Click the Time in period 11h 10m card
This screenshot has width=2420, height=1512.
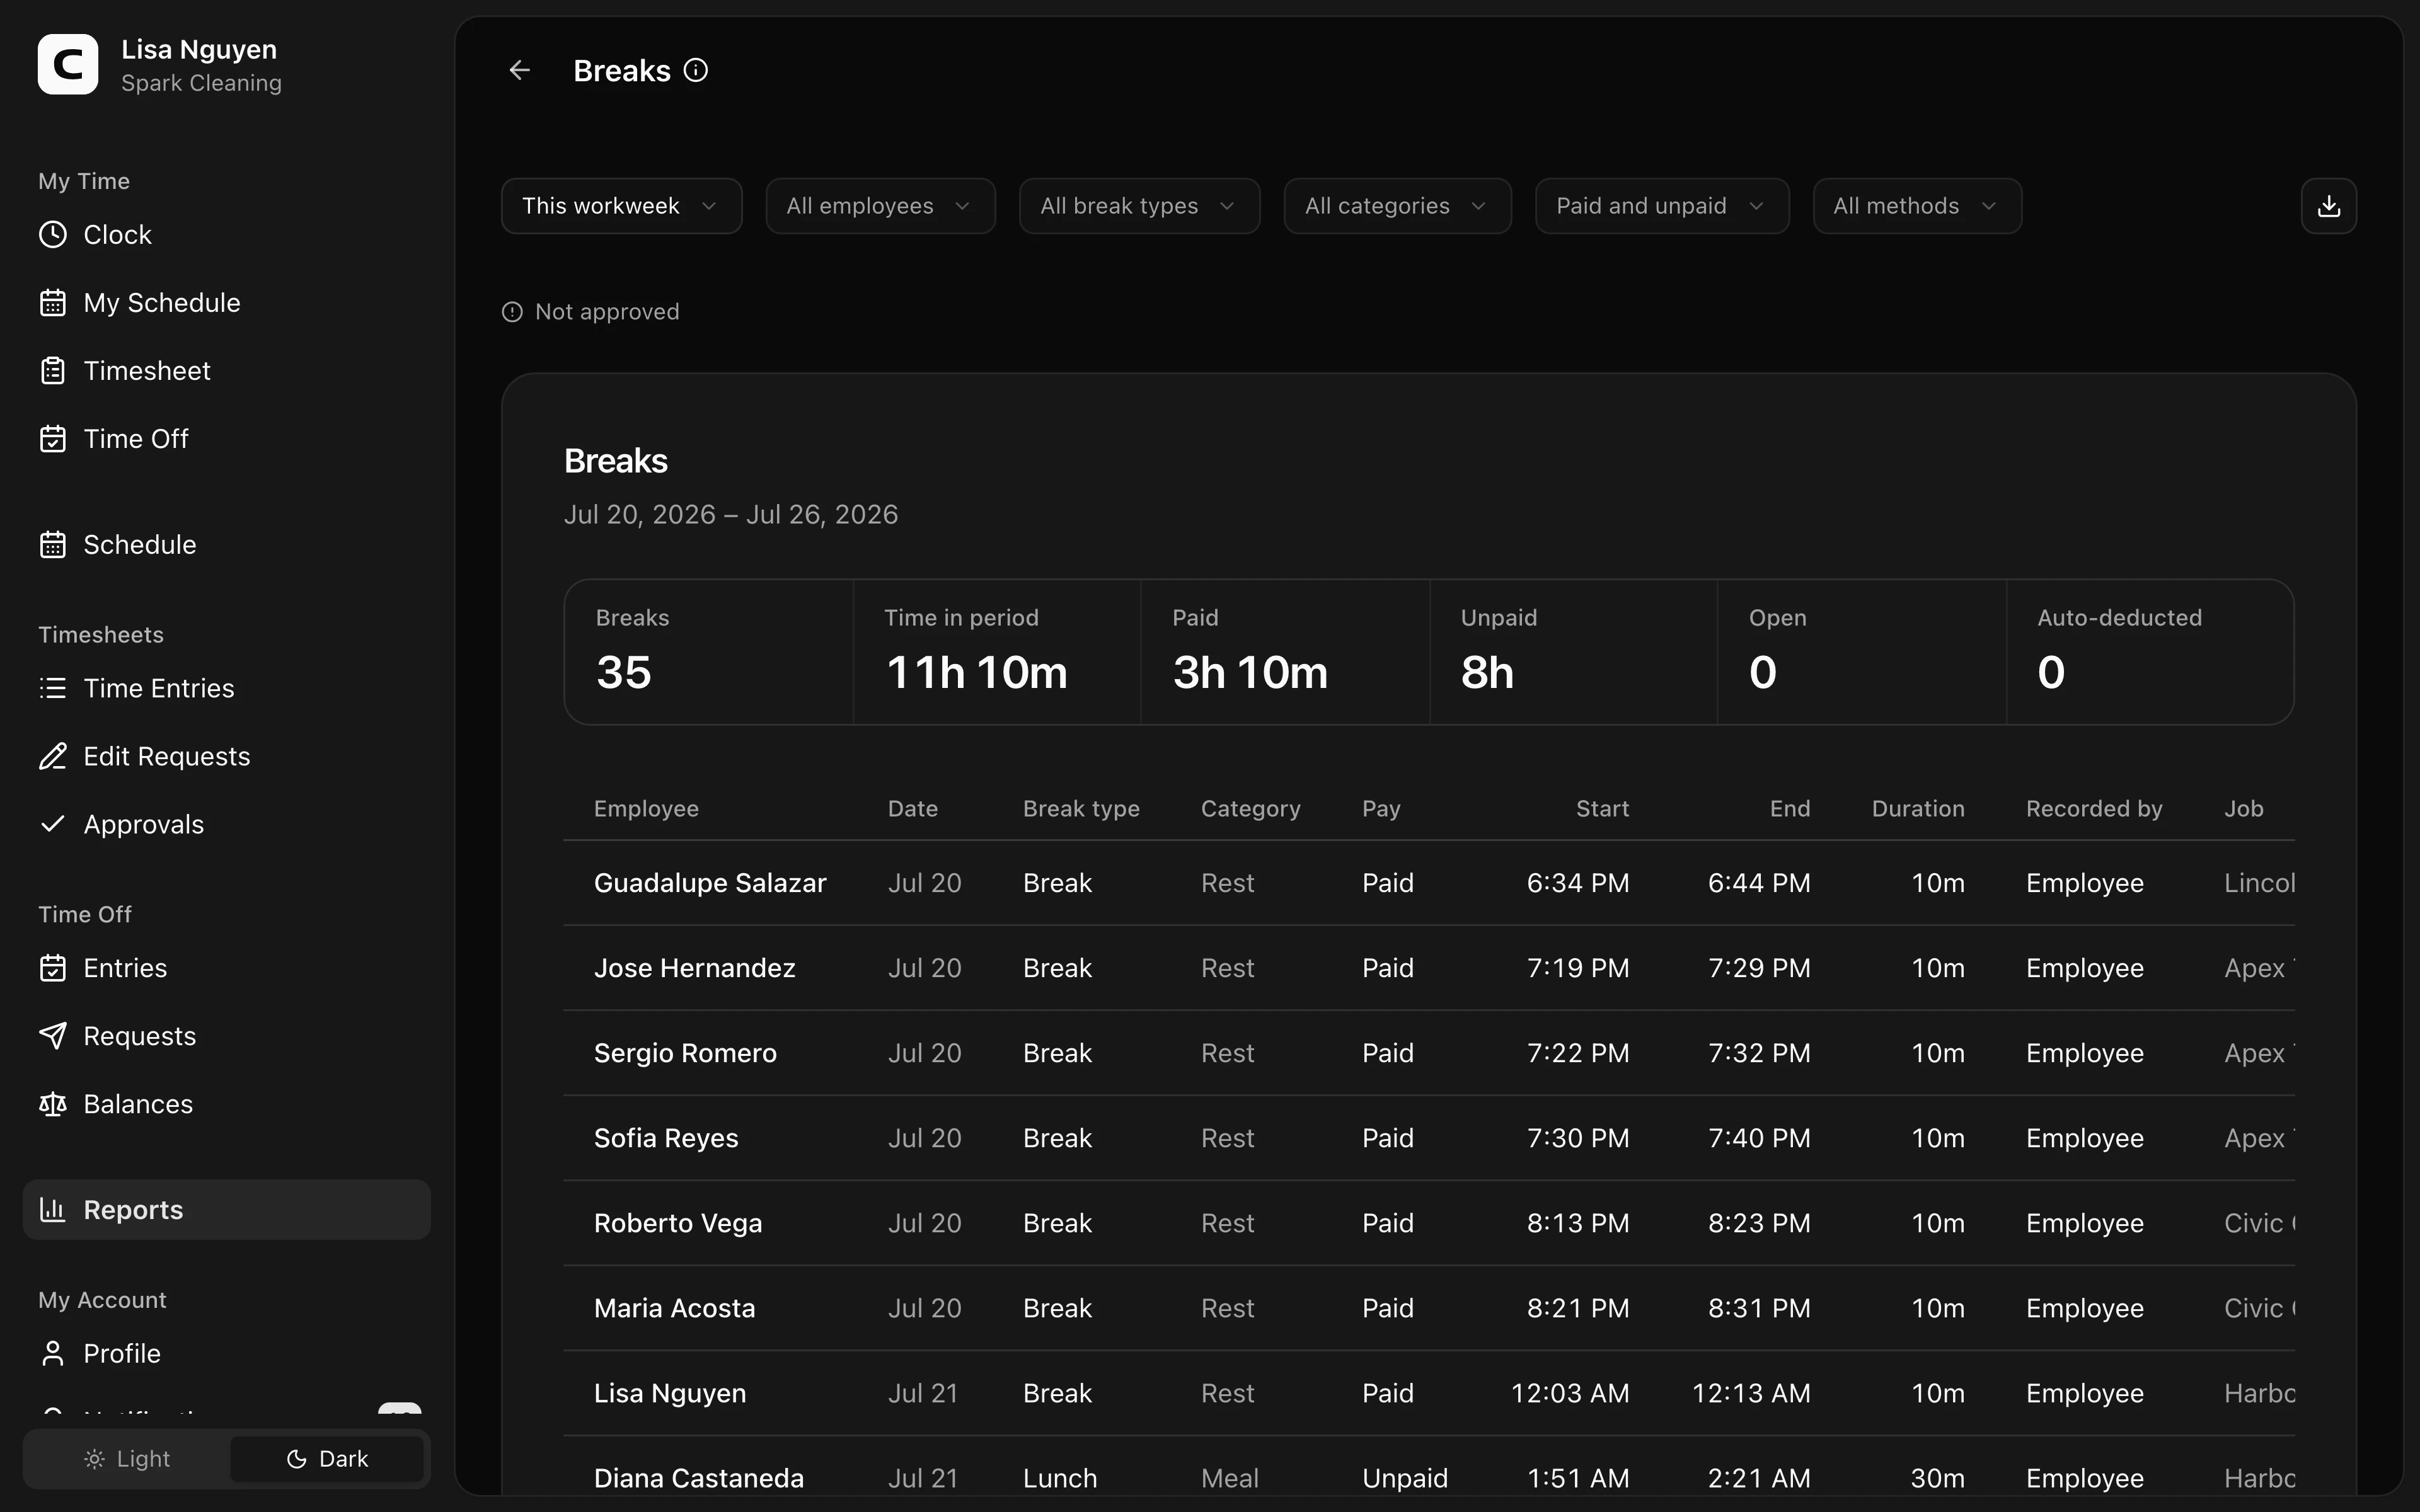coord(997,652)
